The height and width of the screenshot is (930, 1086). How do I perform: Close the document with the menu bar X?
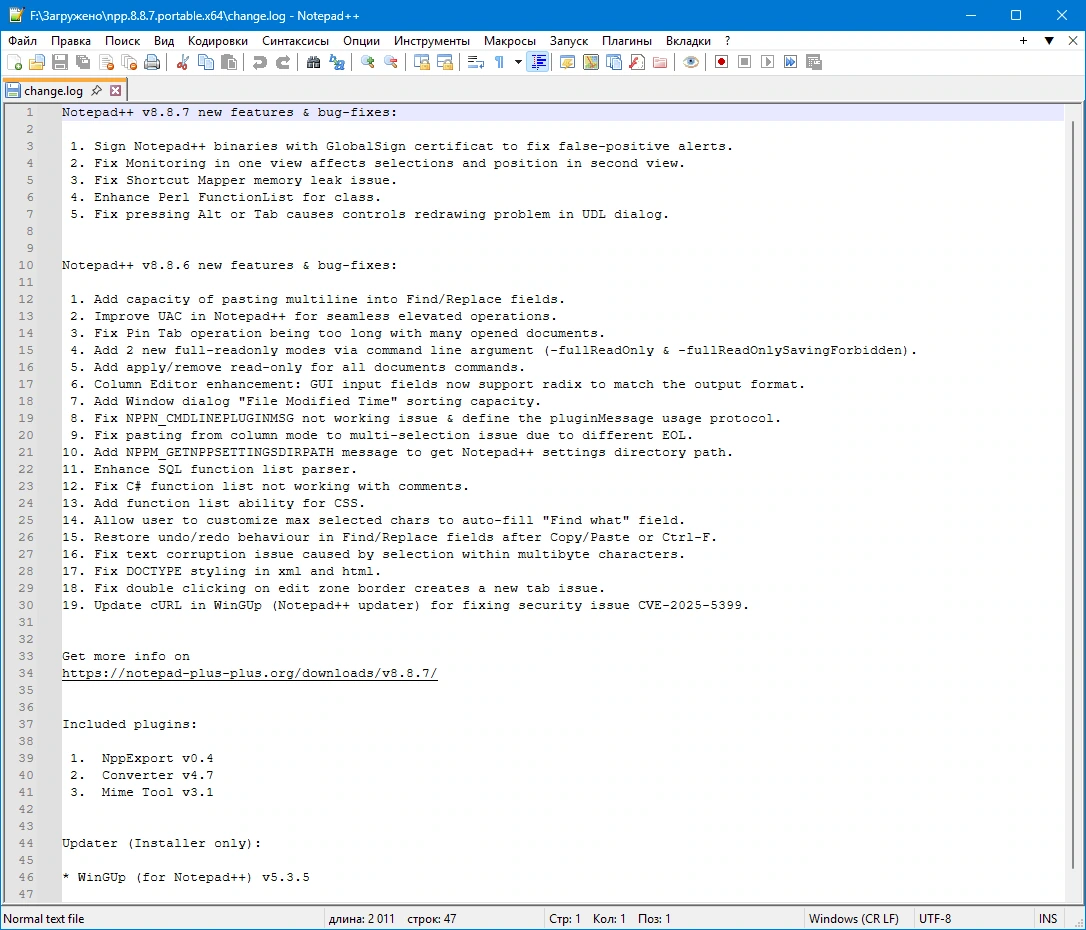[x=1073, y=41]
